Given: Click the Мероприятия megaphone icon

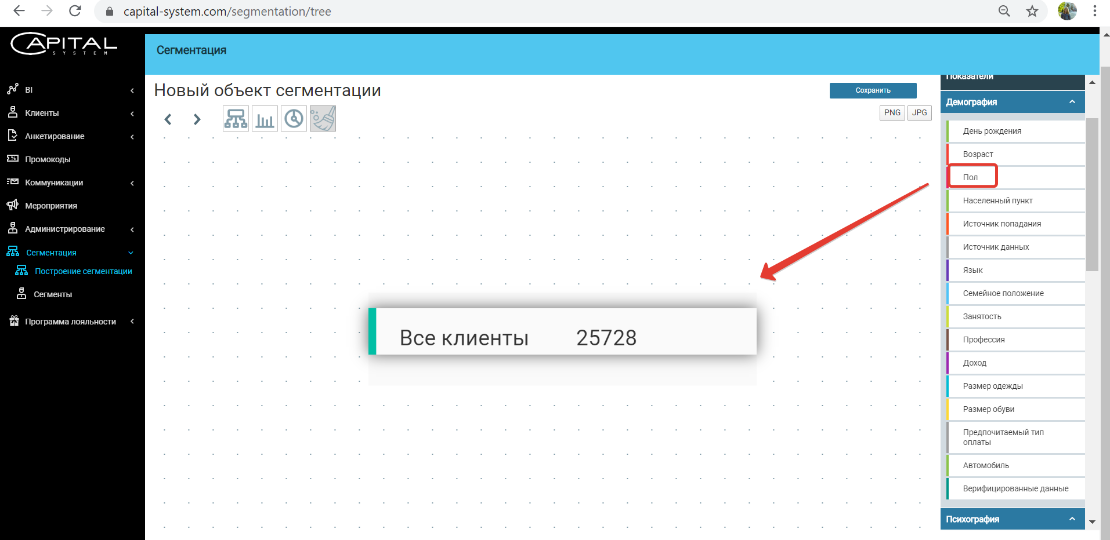Looking at the screenshot, I should [12, 205].
